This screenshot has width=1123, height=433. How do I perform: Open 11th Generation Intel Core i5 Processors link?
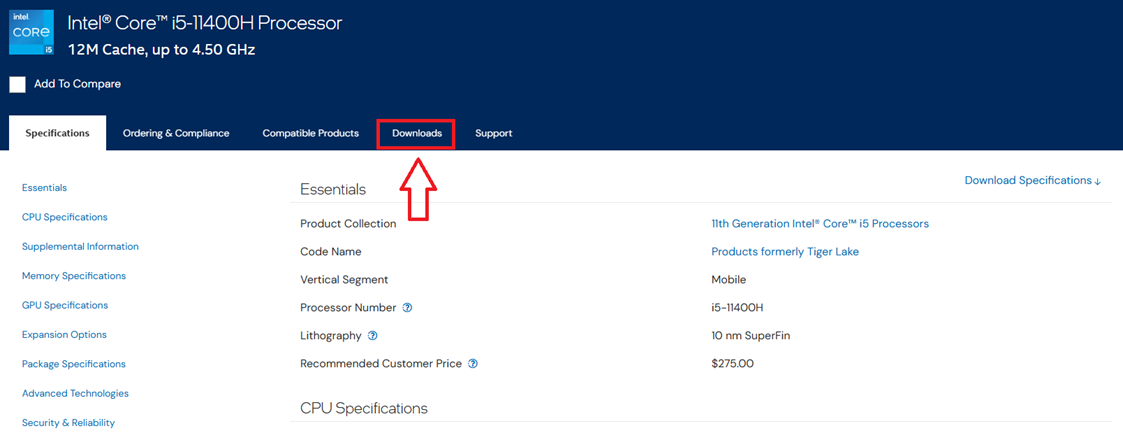[x=819, y=224]
